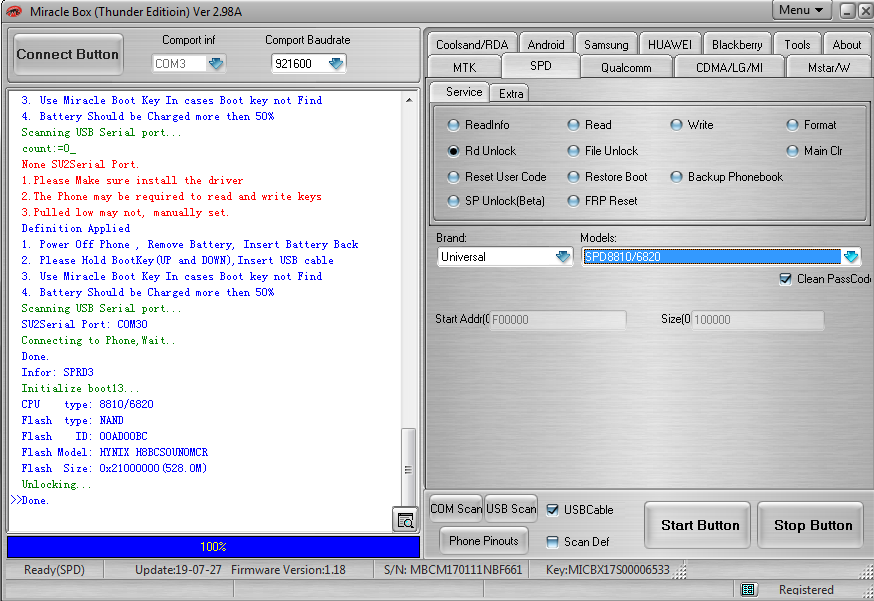Switch to the MTK tab
Screen dimensions: 874x601
[x=465, y=67]
